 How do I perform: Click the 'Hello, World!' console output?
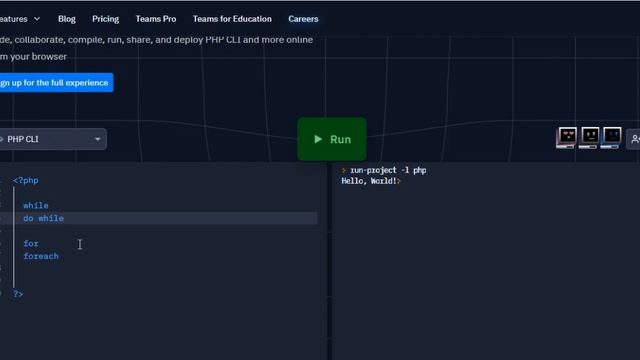pos(369,181)
